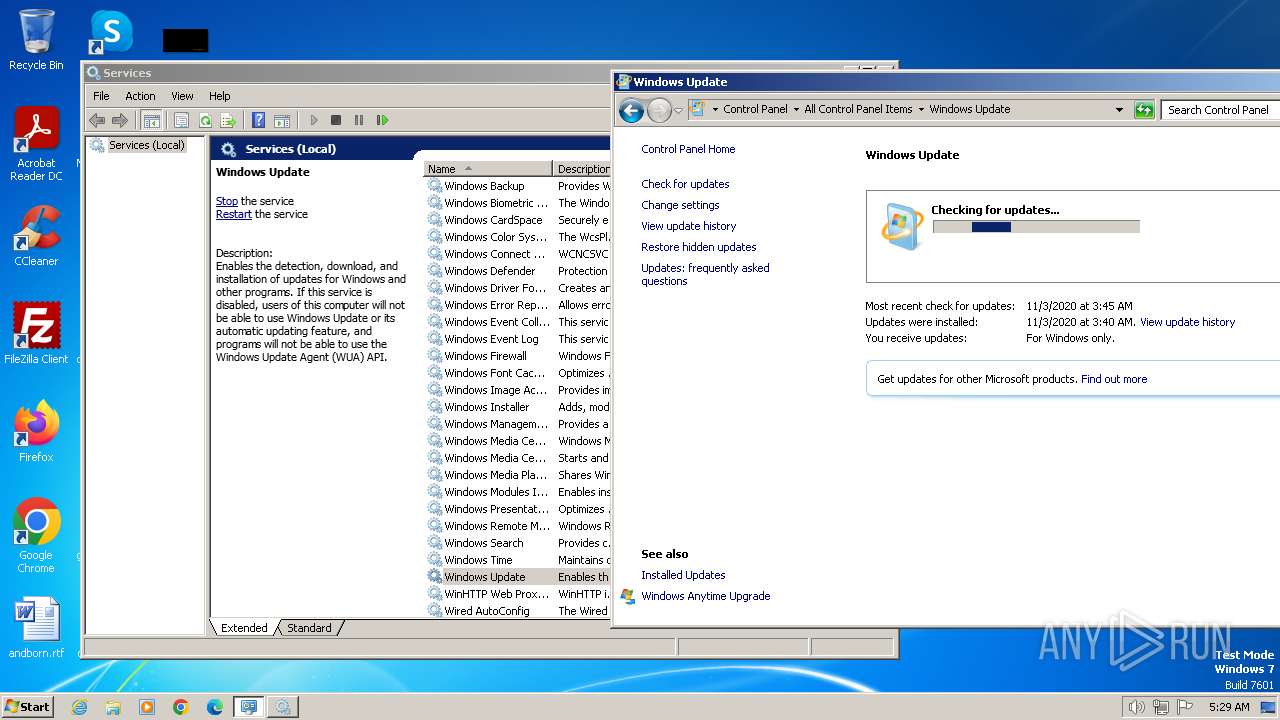1280x720 pixels.
Task: Toggle Show/Hide Action Pane in Services toolbar
Action: [x=282, y=120]
